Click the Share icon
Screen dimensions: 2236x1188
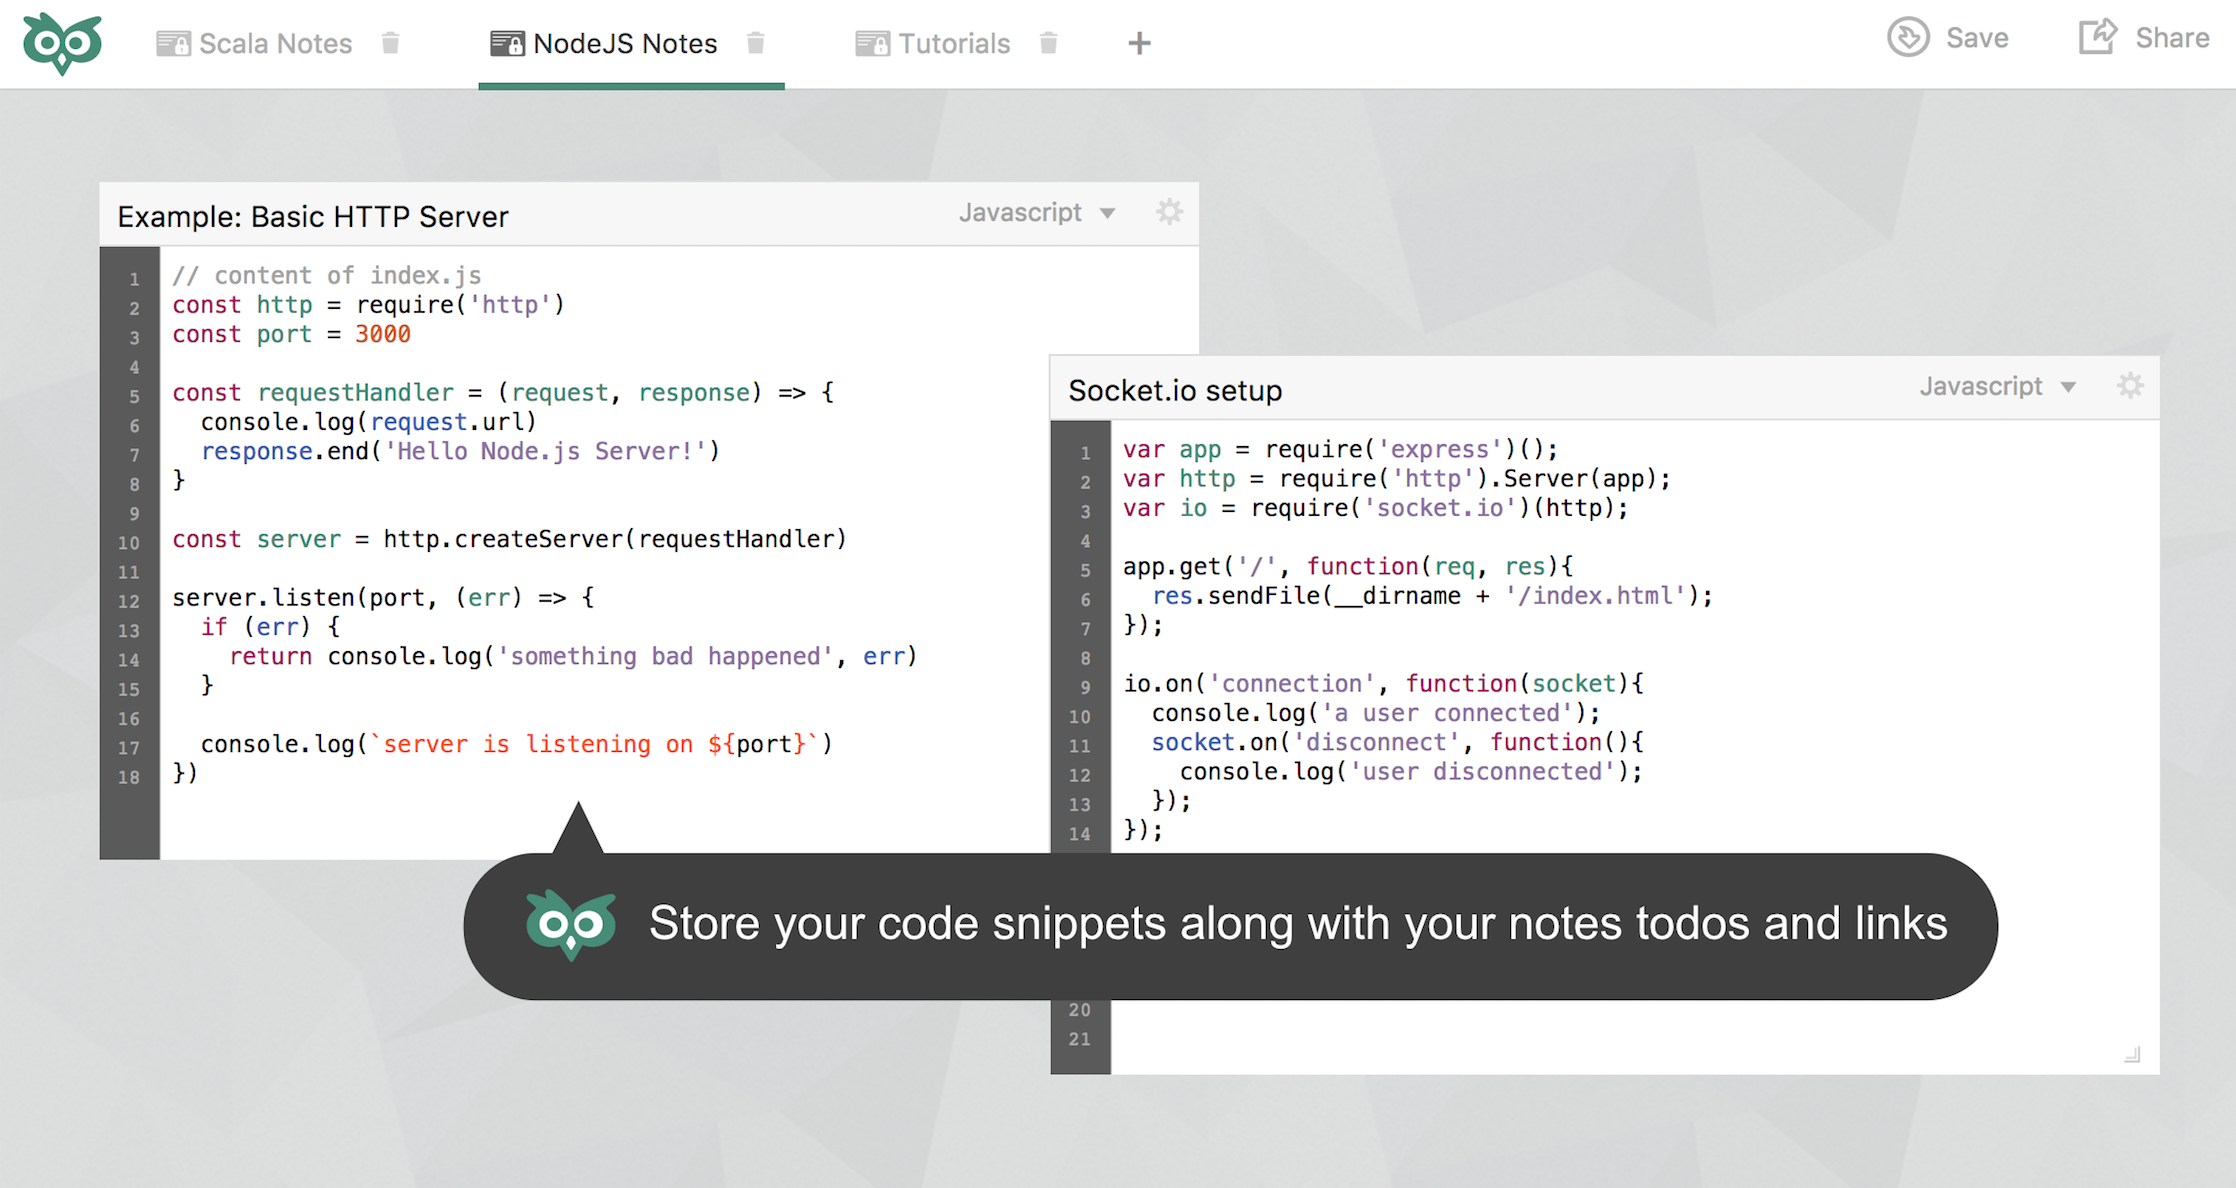coord(2097,36)
